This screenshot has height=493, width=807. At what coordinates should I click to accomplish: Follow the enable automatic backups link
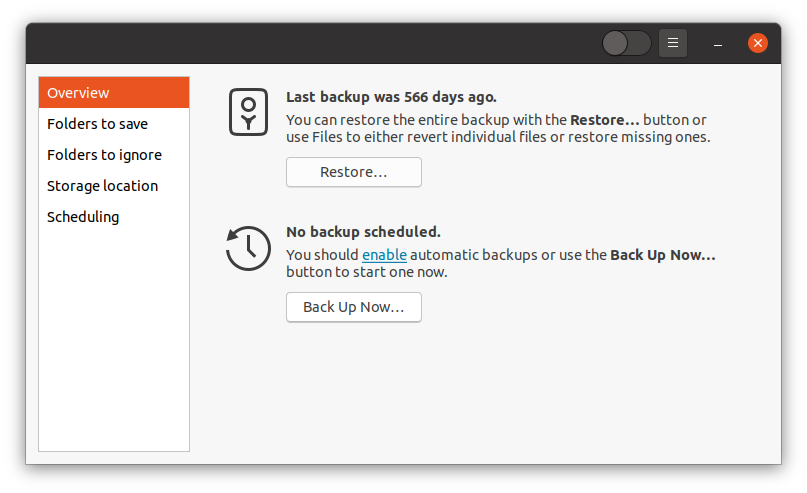[x=384, y=255]
